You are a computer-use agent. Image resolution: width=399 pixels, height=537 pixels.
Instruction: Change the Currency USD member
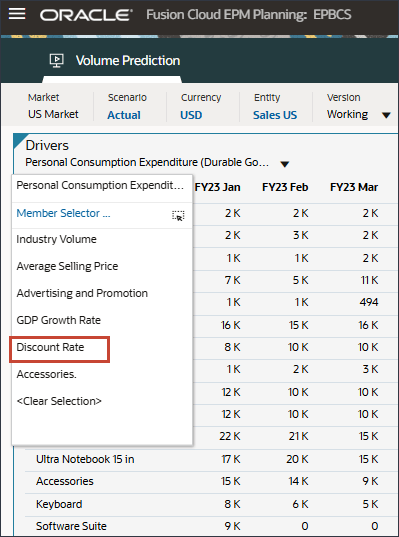click(191, 115)
